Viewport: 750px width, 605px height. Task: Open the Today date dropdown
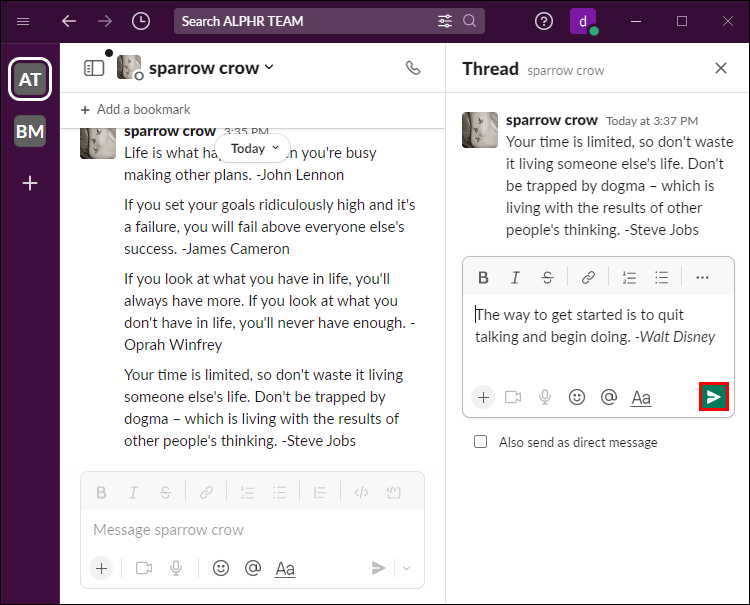(253, 149)
